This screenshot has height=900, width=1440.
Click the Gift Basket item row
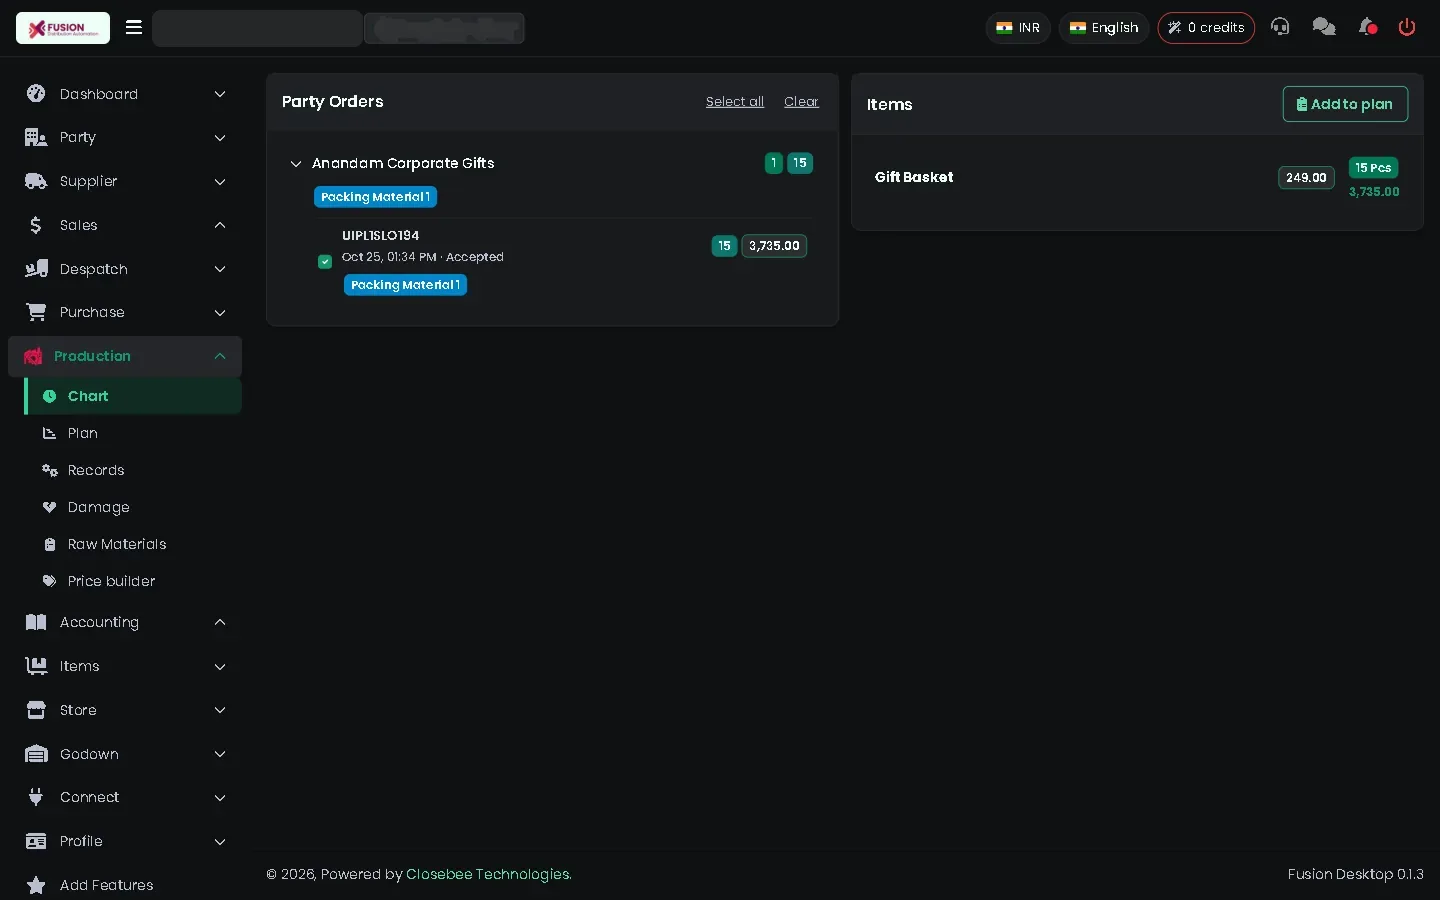(1137, 178)
